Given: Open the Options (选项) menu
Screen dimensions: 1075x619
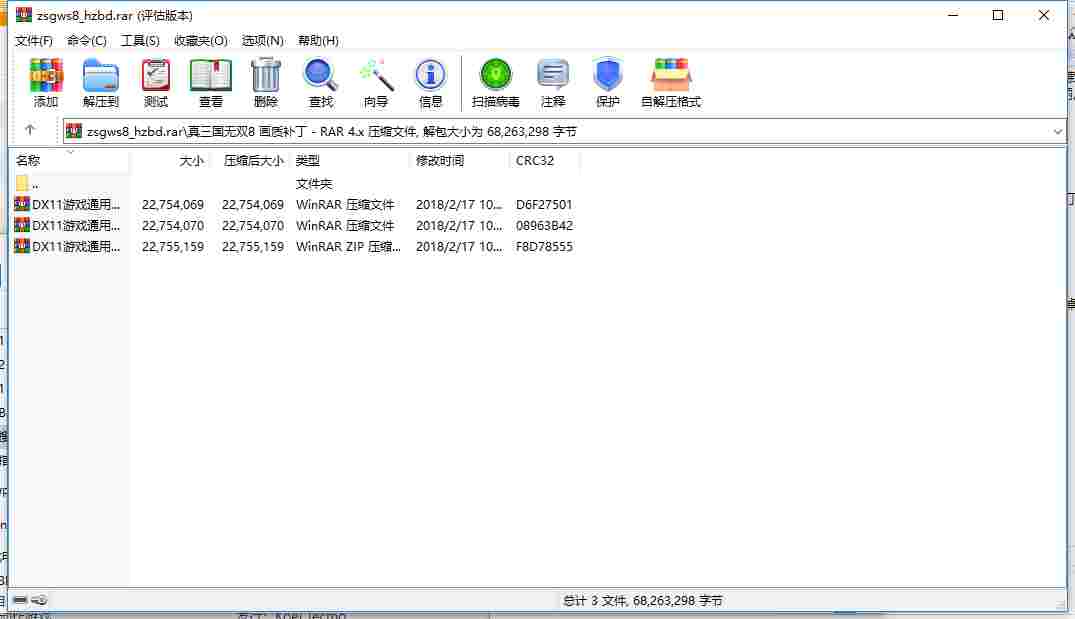Looking at the screenshot, I should coord(263,40).
